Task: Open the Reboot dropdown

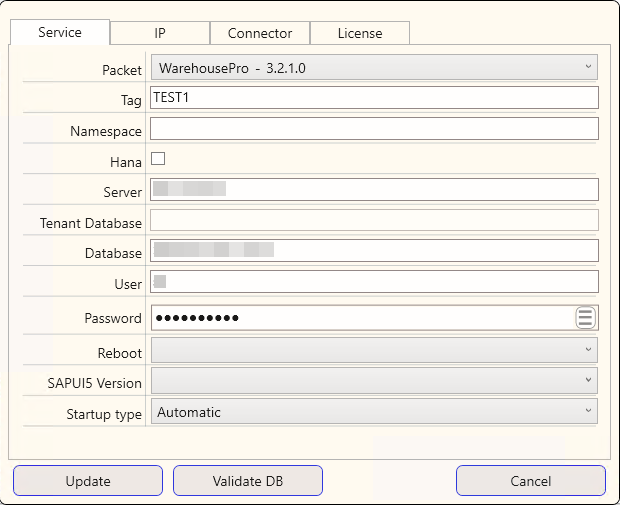Action: tap(374, 351)
